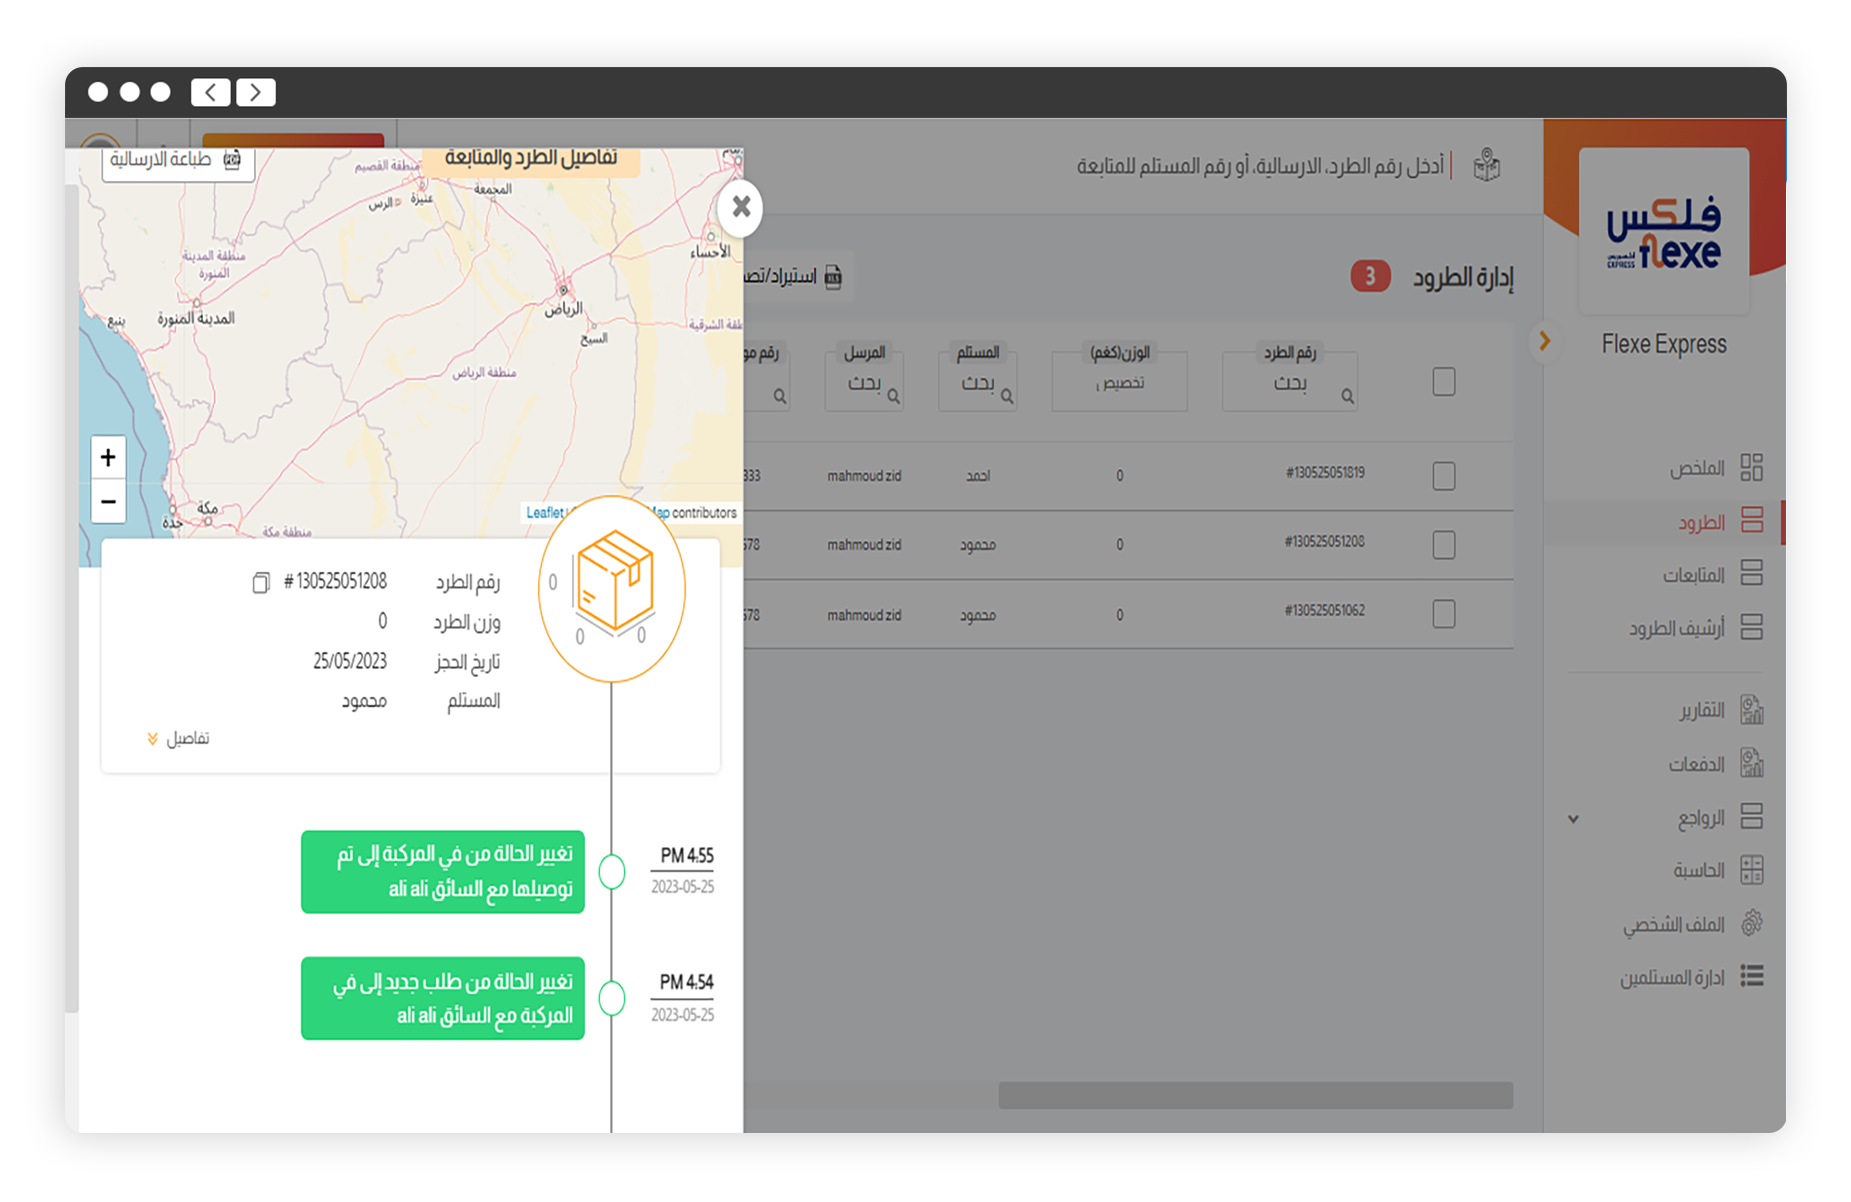Click the parcel box icon
The width and height of the screenshot is (1851, 1202).
point(613,585)
